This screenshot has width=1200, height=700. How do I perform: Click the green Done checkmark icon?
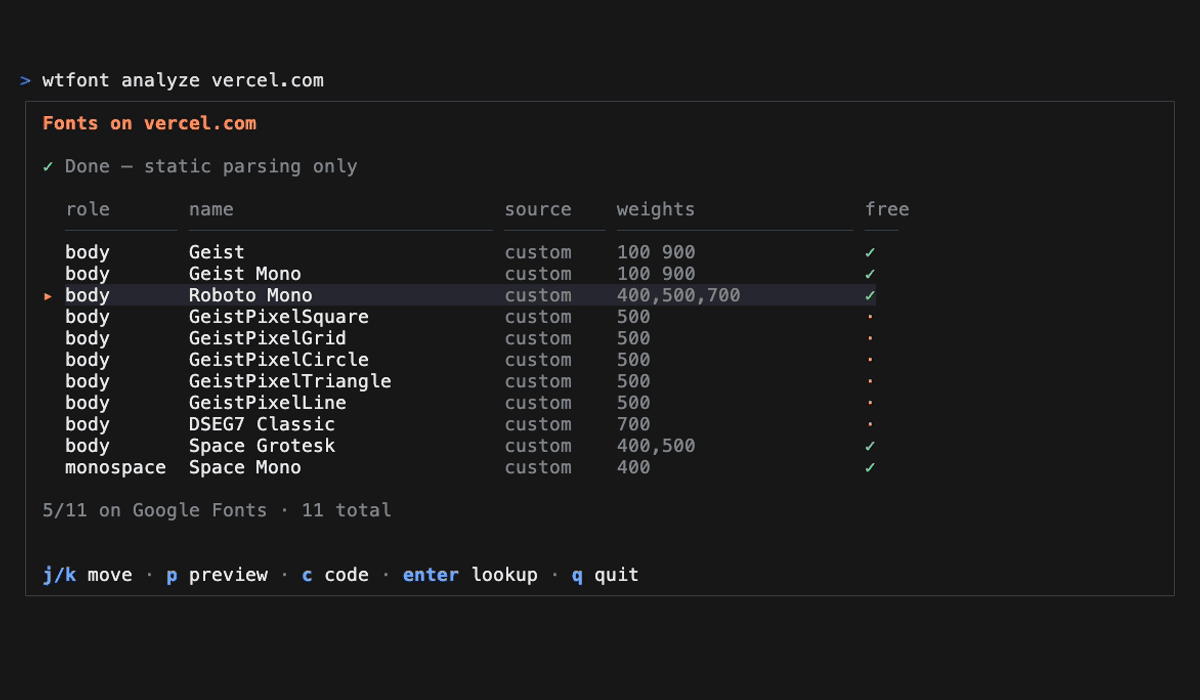click(x=48, y=167)
